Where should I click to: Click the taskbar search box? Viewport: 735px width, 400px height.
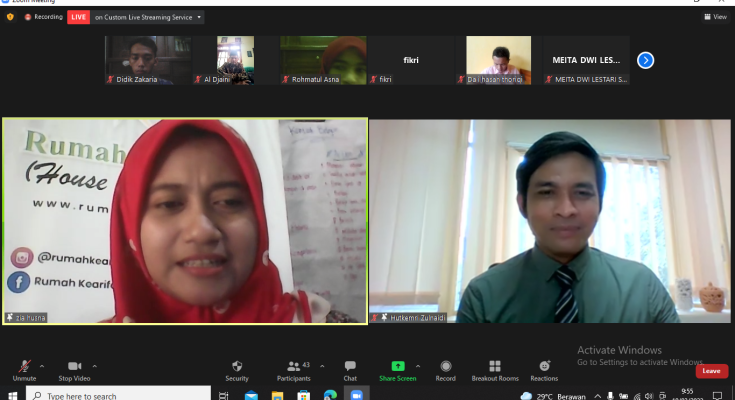tap(118, 395)
